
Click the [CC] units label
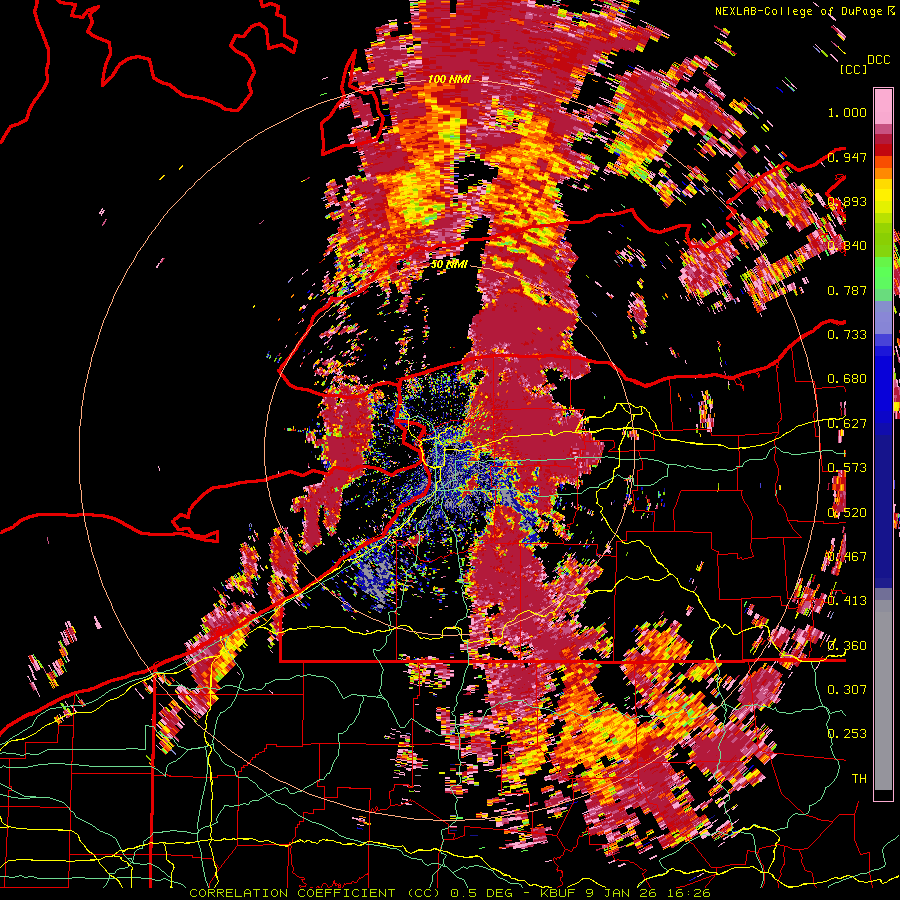click(854, 69)
